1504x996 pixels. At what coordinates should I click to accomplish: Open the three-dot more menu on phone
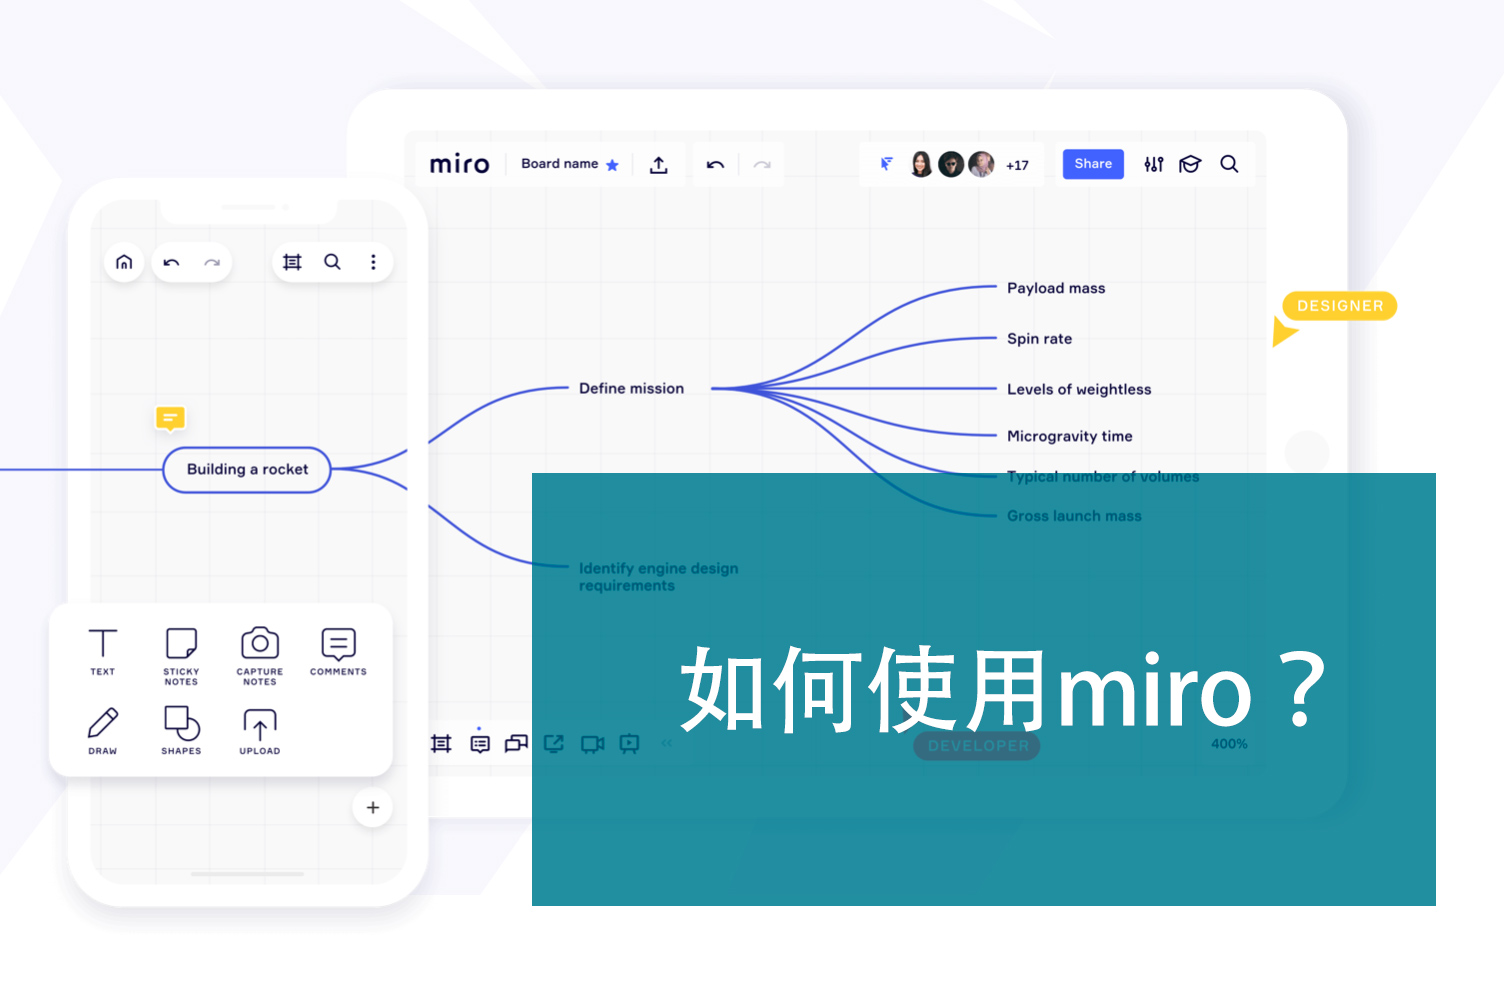tap(373, 262)
